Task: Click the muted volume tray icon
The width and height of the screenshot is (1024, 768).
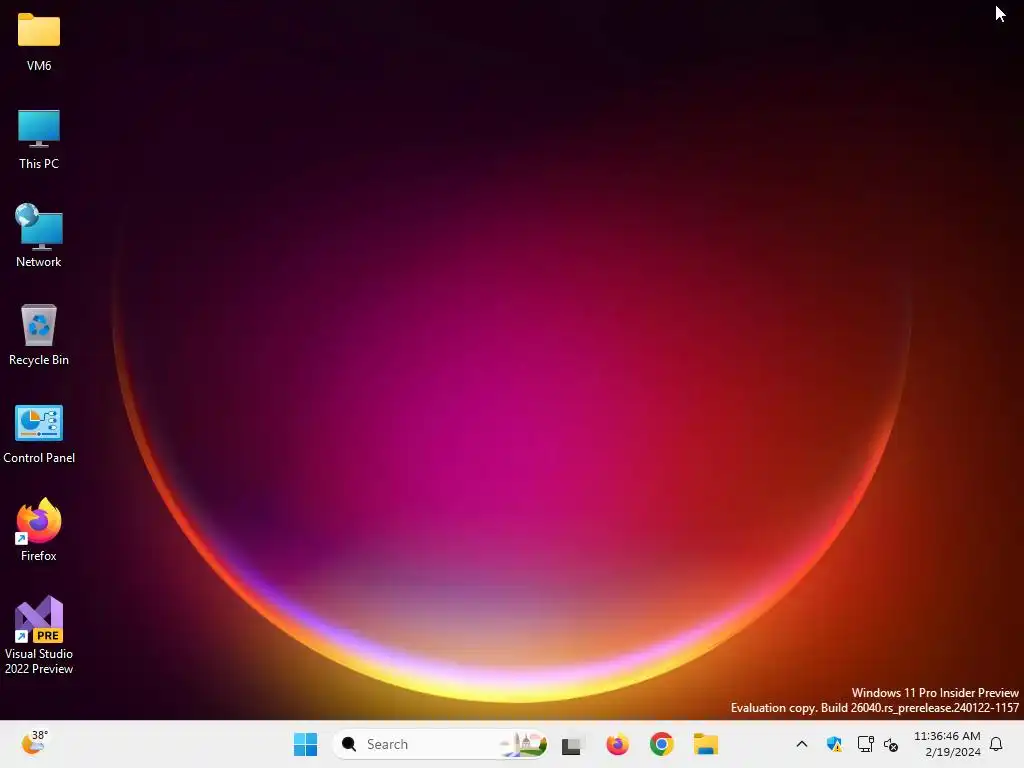Action: coord(891,744)
